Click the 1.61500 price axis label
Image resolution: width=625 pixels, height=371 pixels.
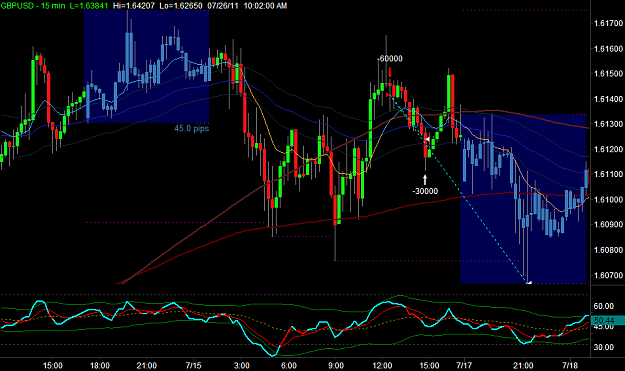point(608,74)
